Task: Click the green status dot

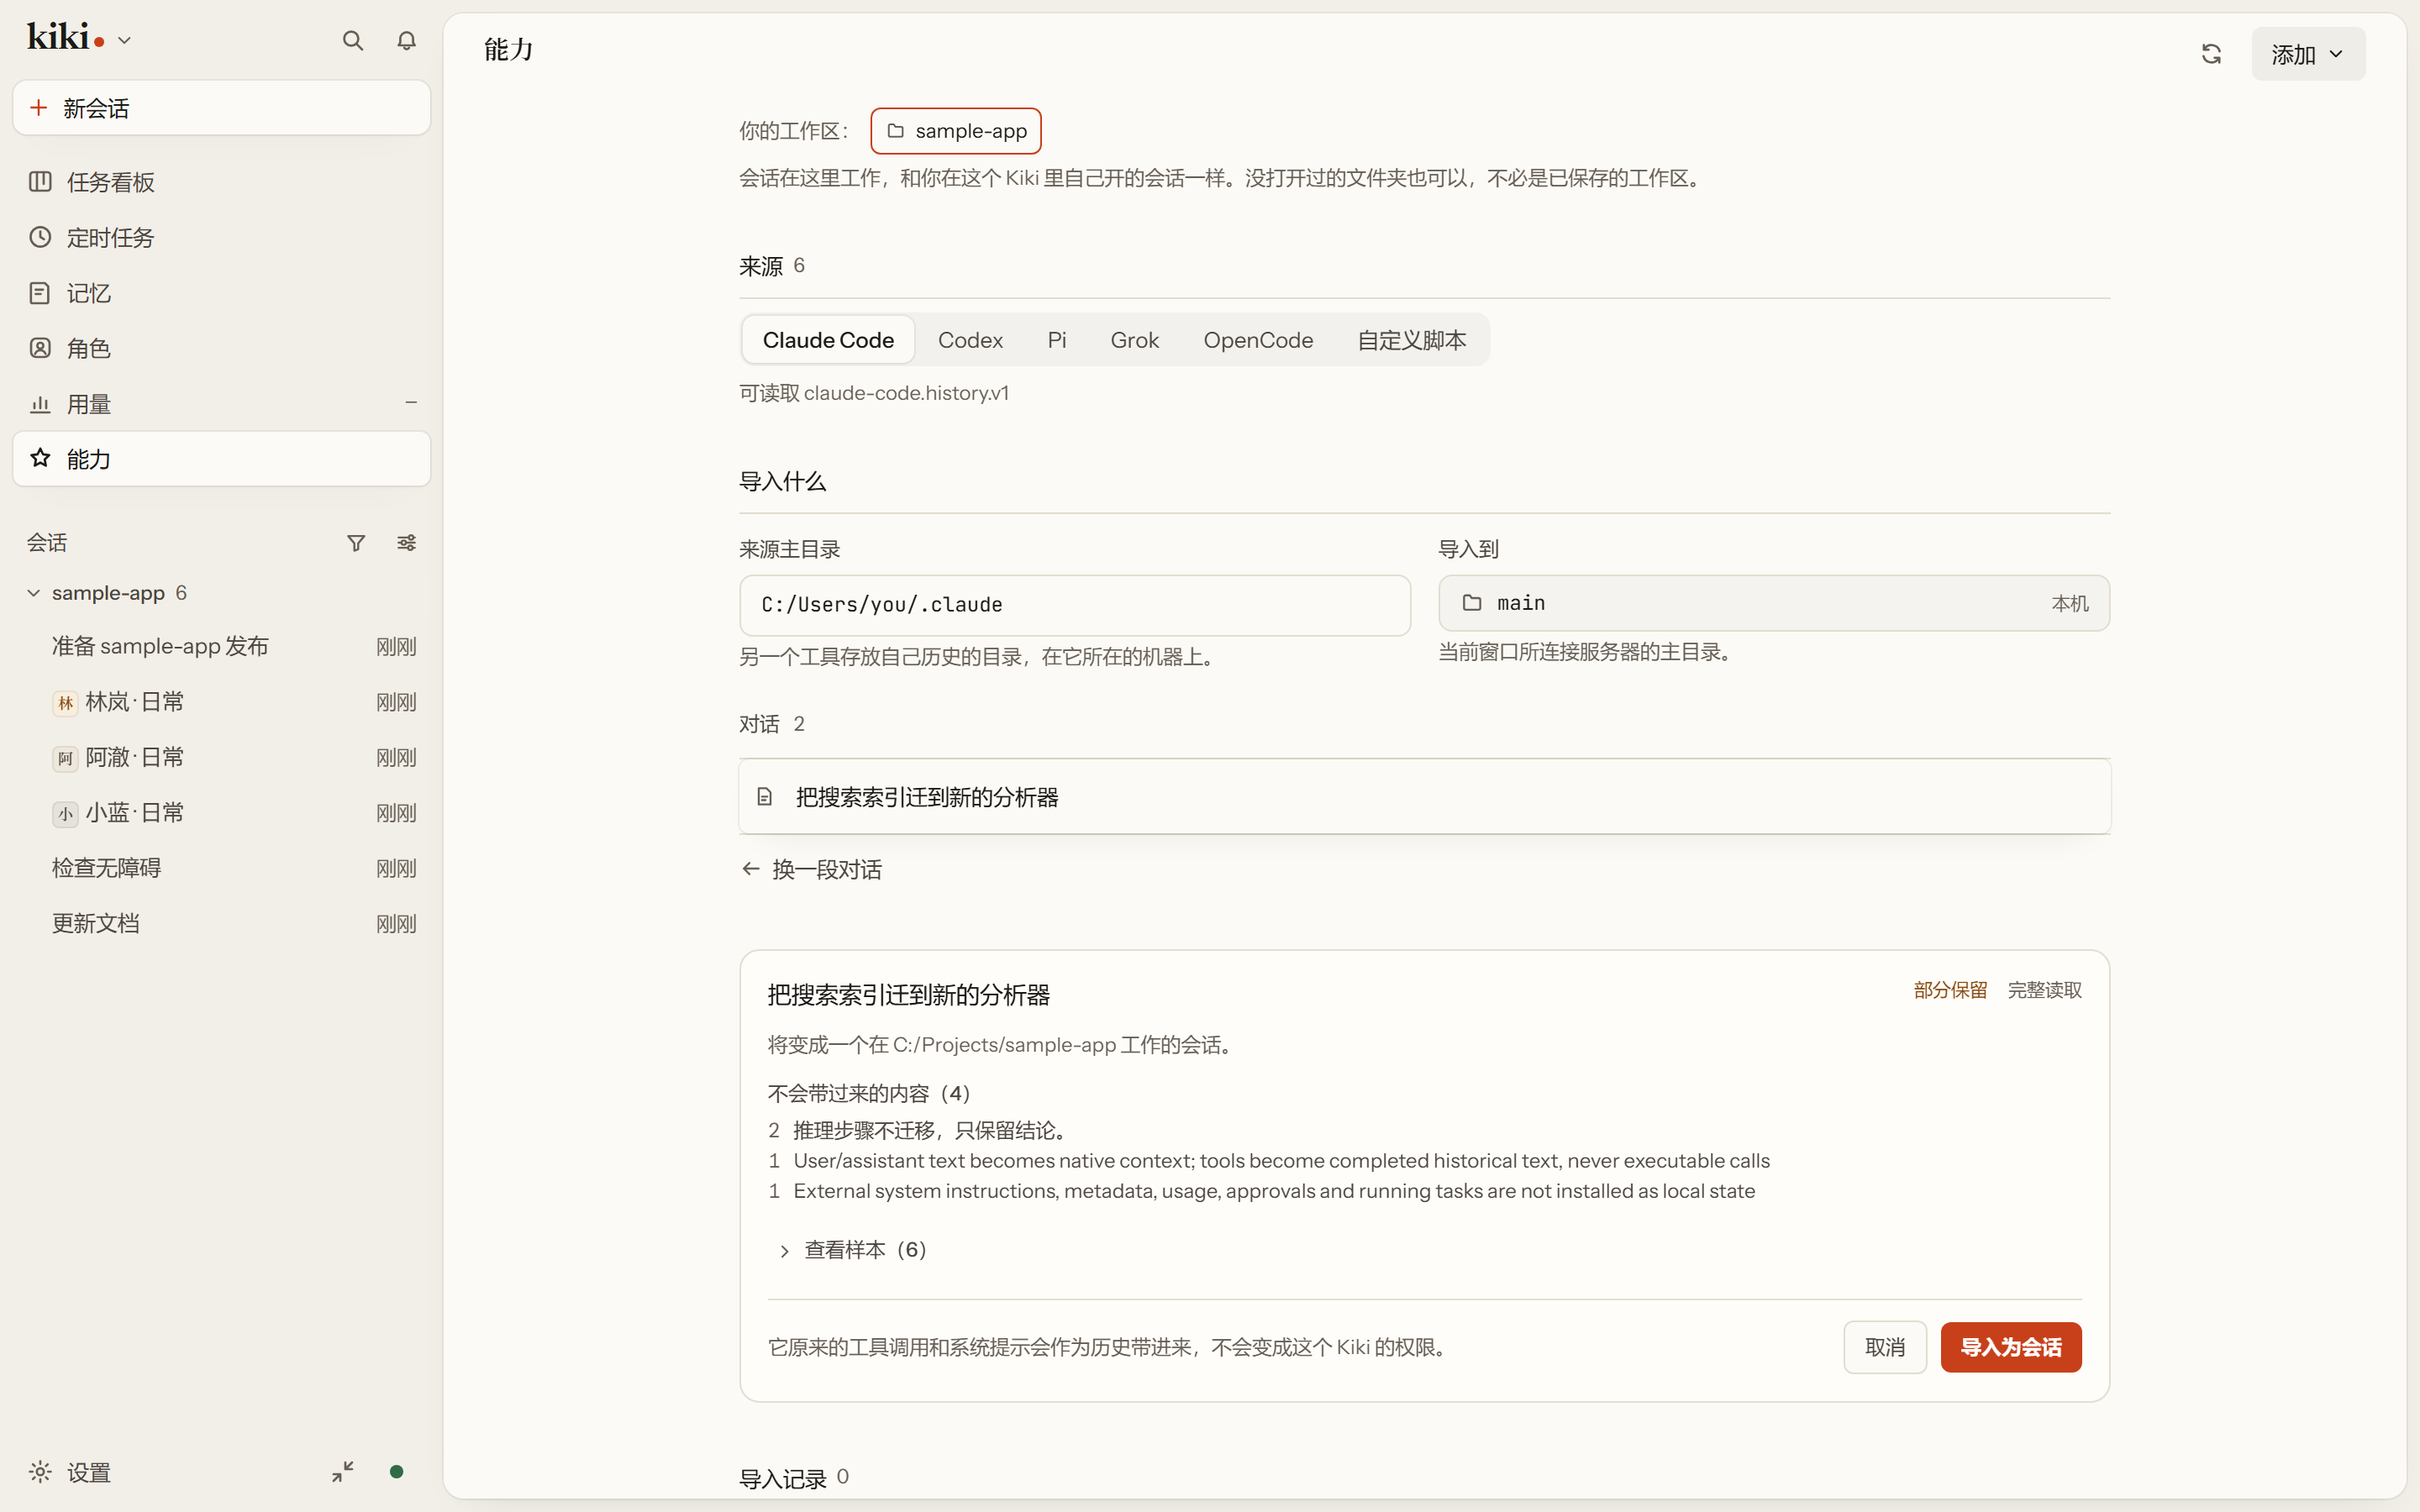Action: pos(396,1472)
